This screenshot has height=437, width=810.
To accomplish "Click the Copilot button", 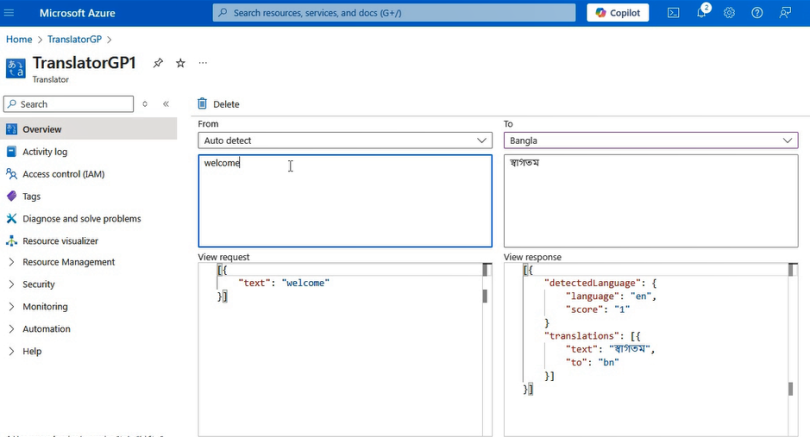I will coord(618,13).
